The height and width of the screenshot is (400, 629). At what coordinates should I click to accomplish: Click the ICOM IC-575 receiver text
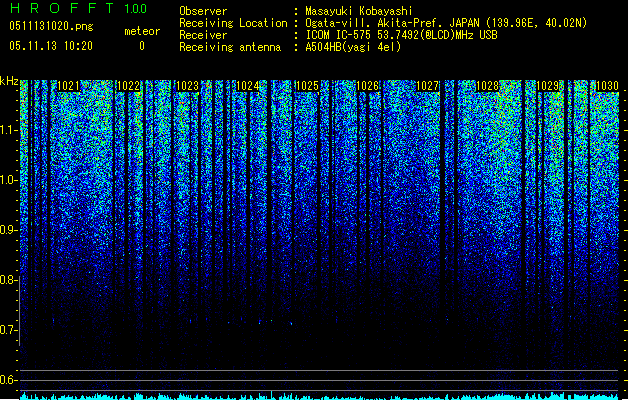coord(401,35)
